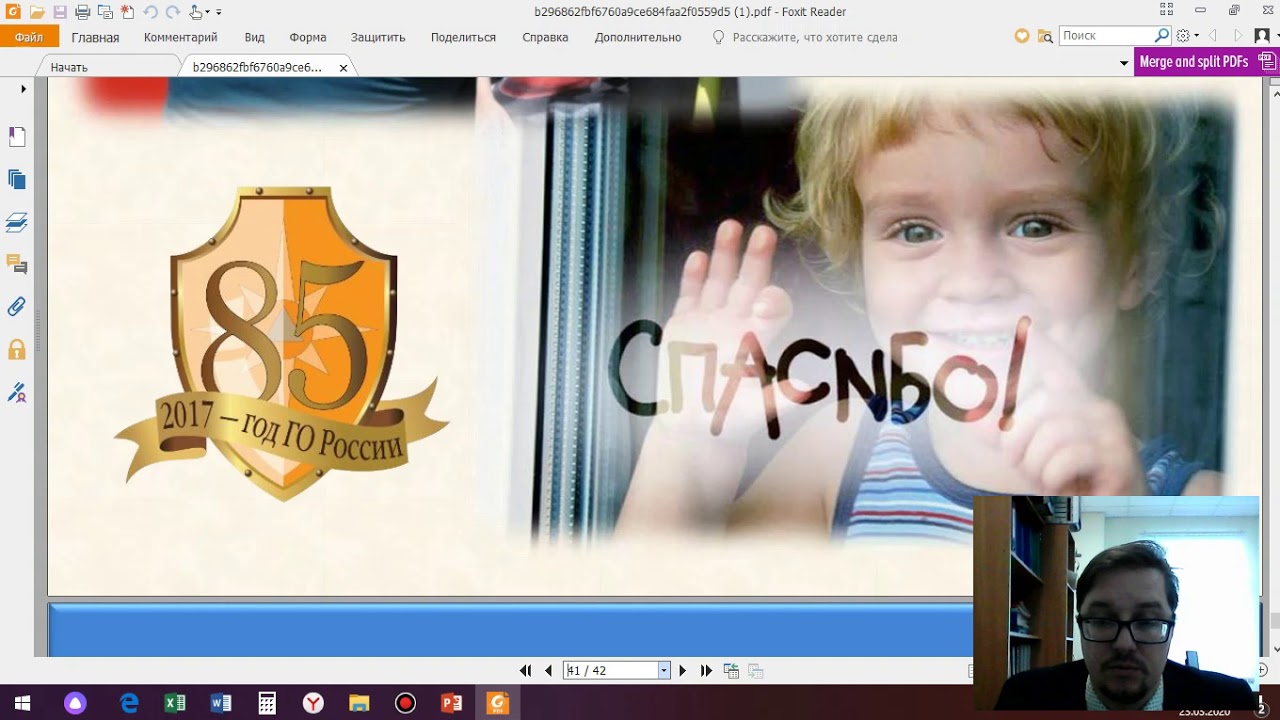Open the Quick Access customize dropdown arrow

(x=219, y=13)
